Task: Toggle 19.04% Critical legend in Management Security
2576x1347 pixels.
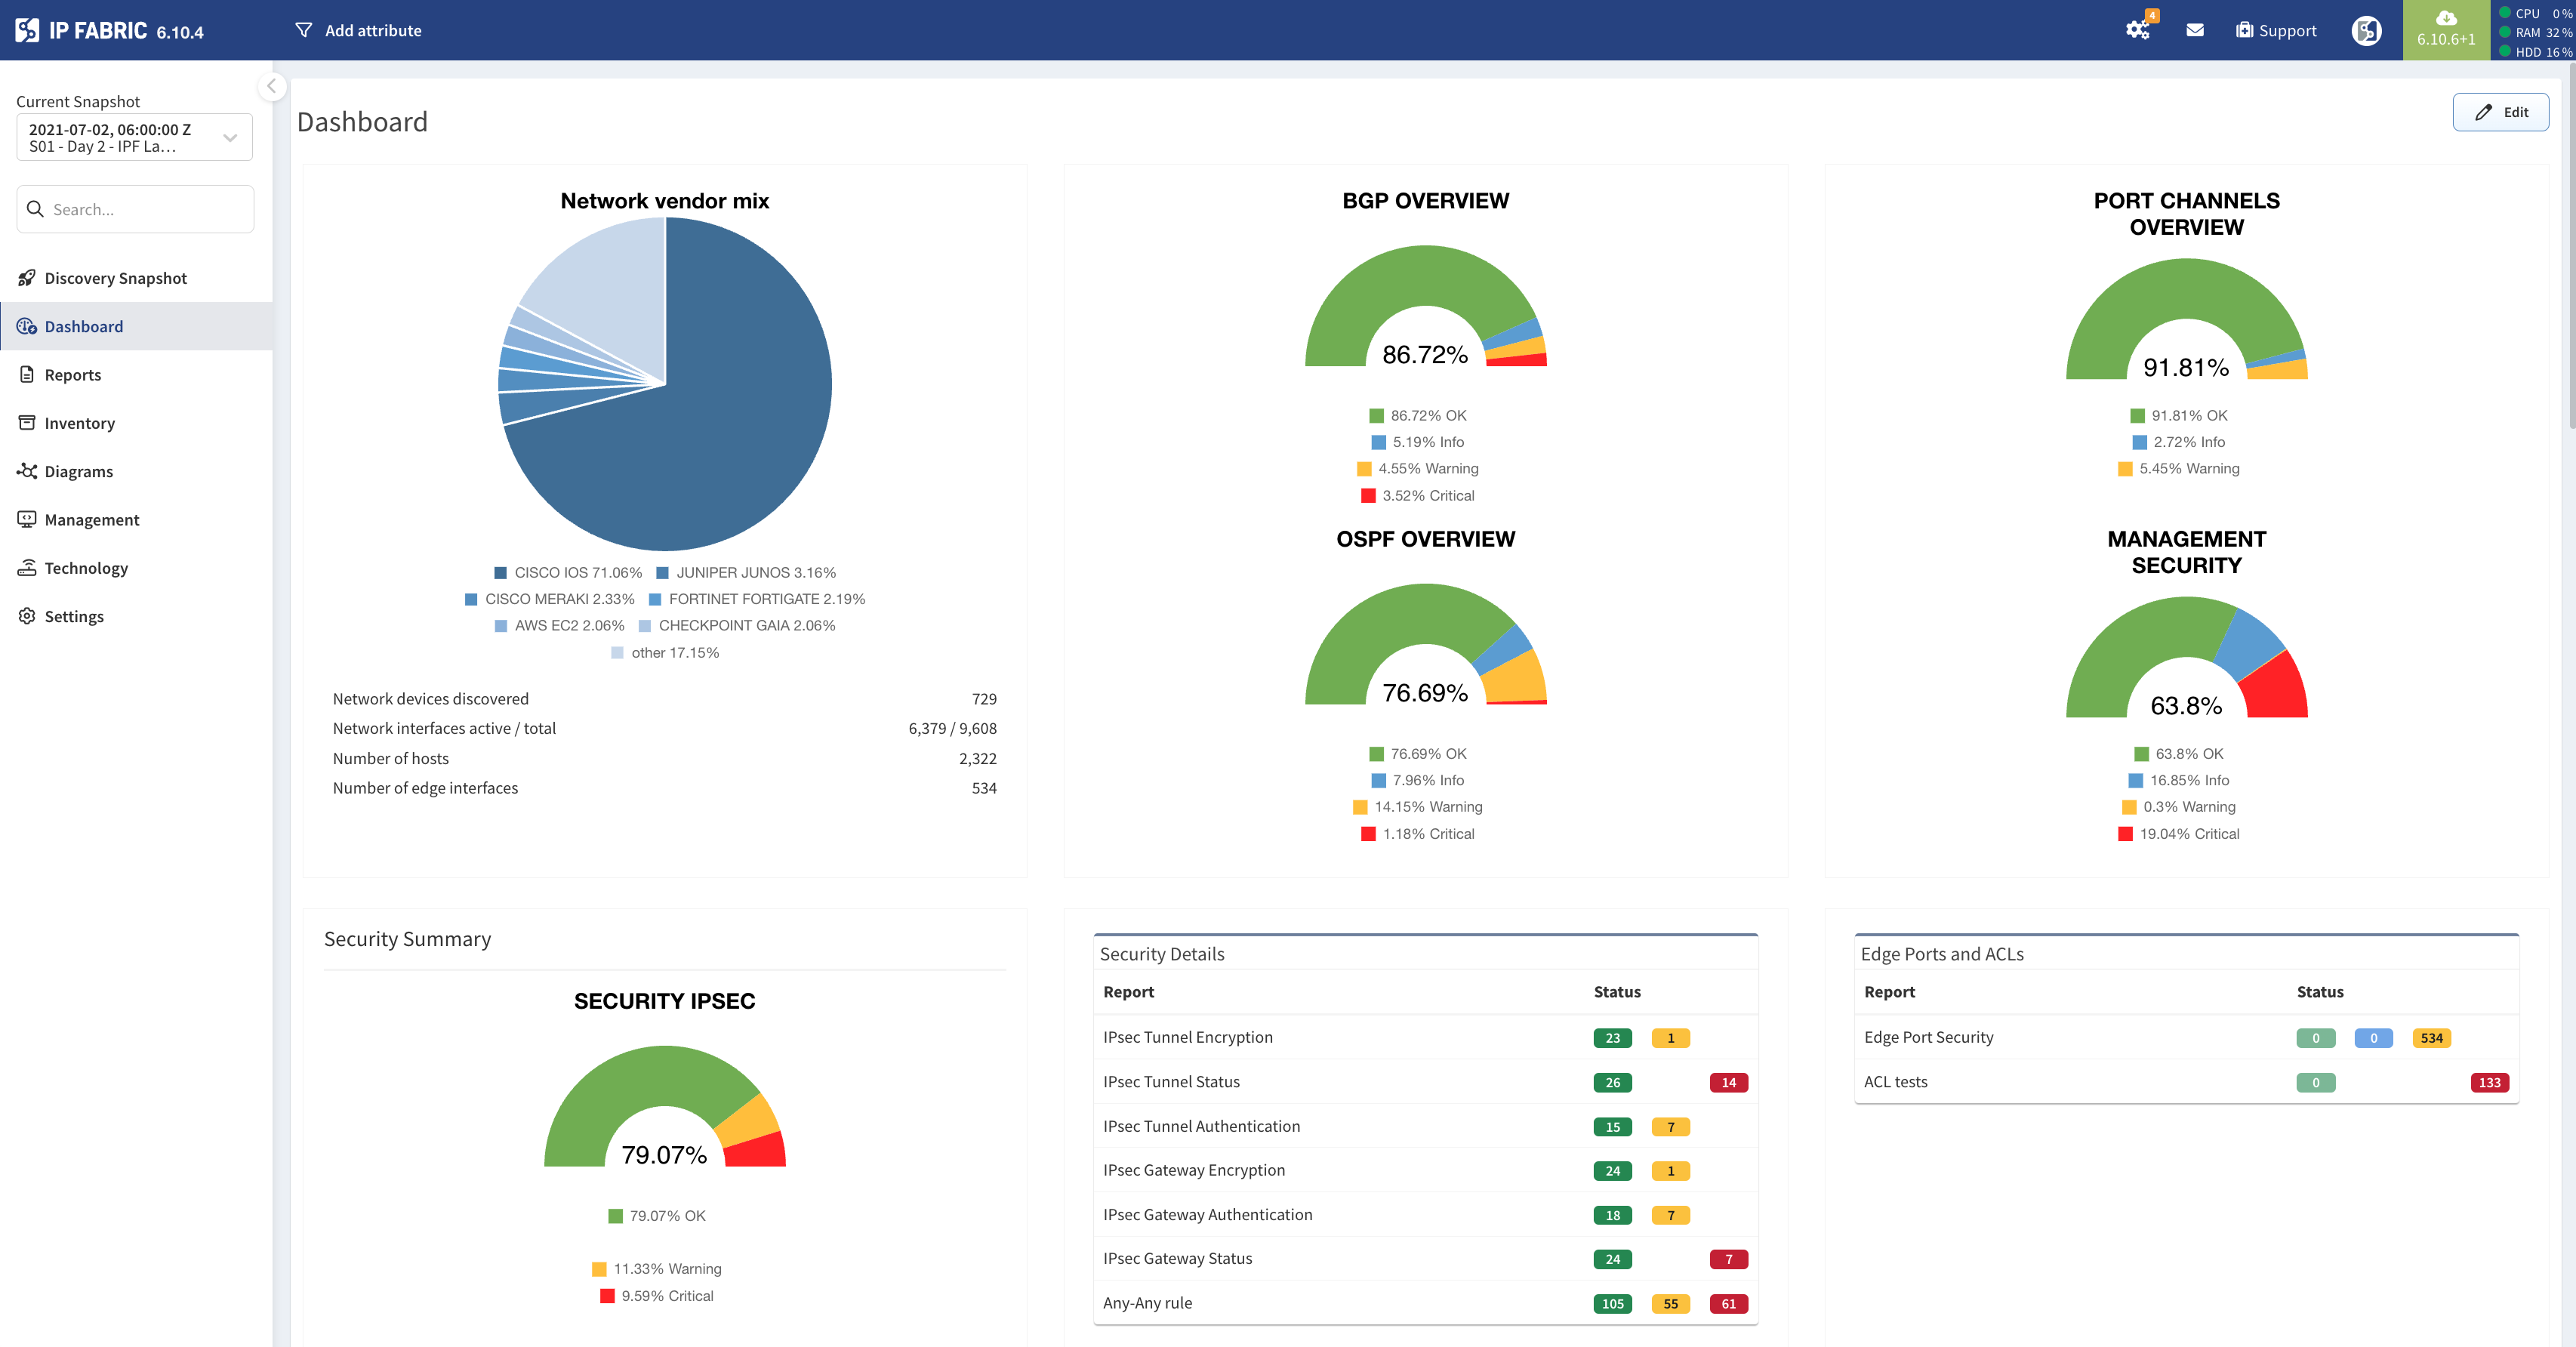Action: pos(2178,834)
